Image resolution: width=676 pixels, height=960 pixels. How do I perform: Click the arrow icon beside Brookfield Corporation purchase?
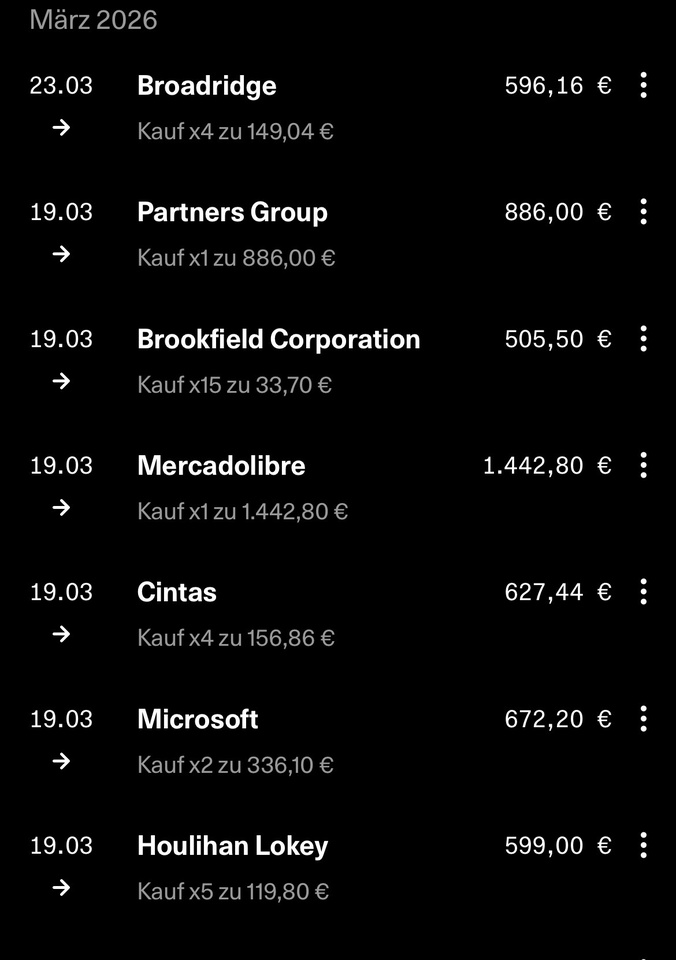(x=61, y=381)
